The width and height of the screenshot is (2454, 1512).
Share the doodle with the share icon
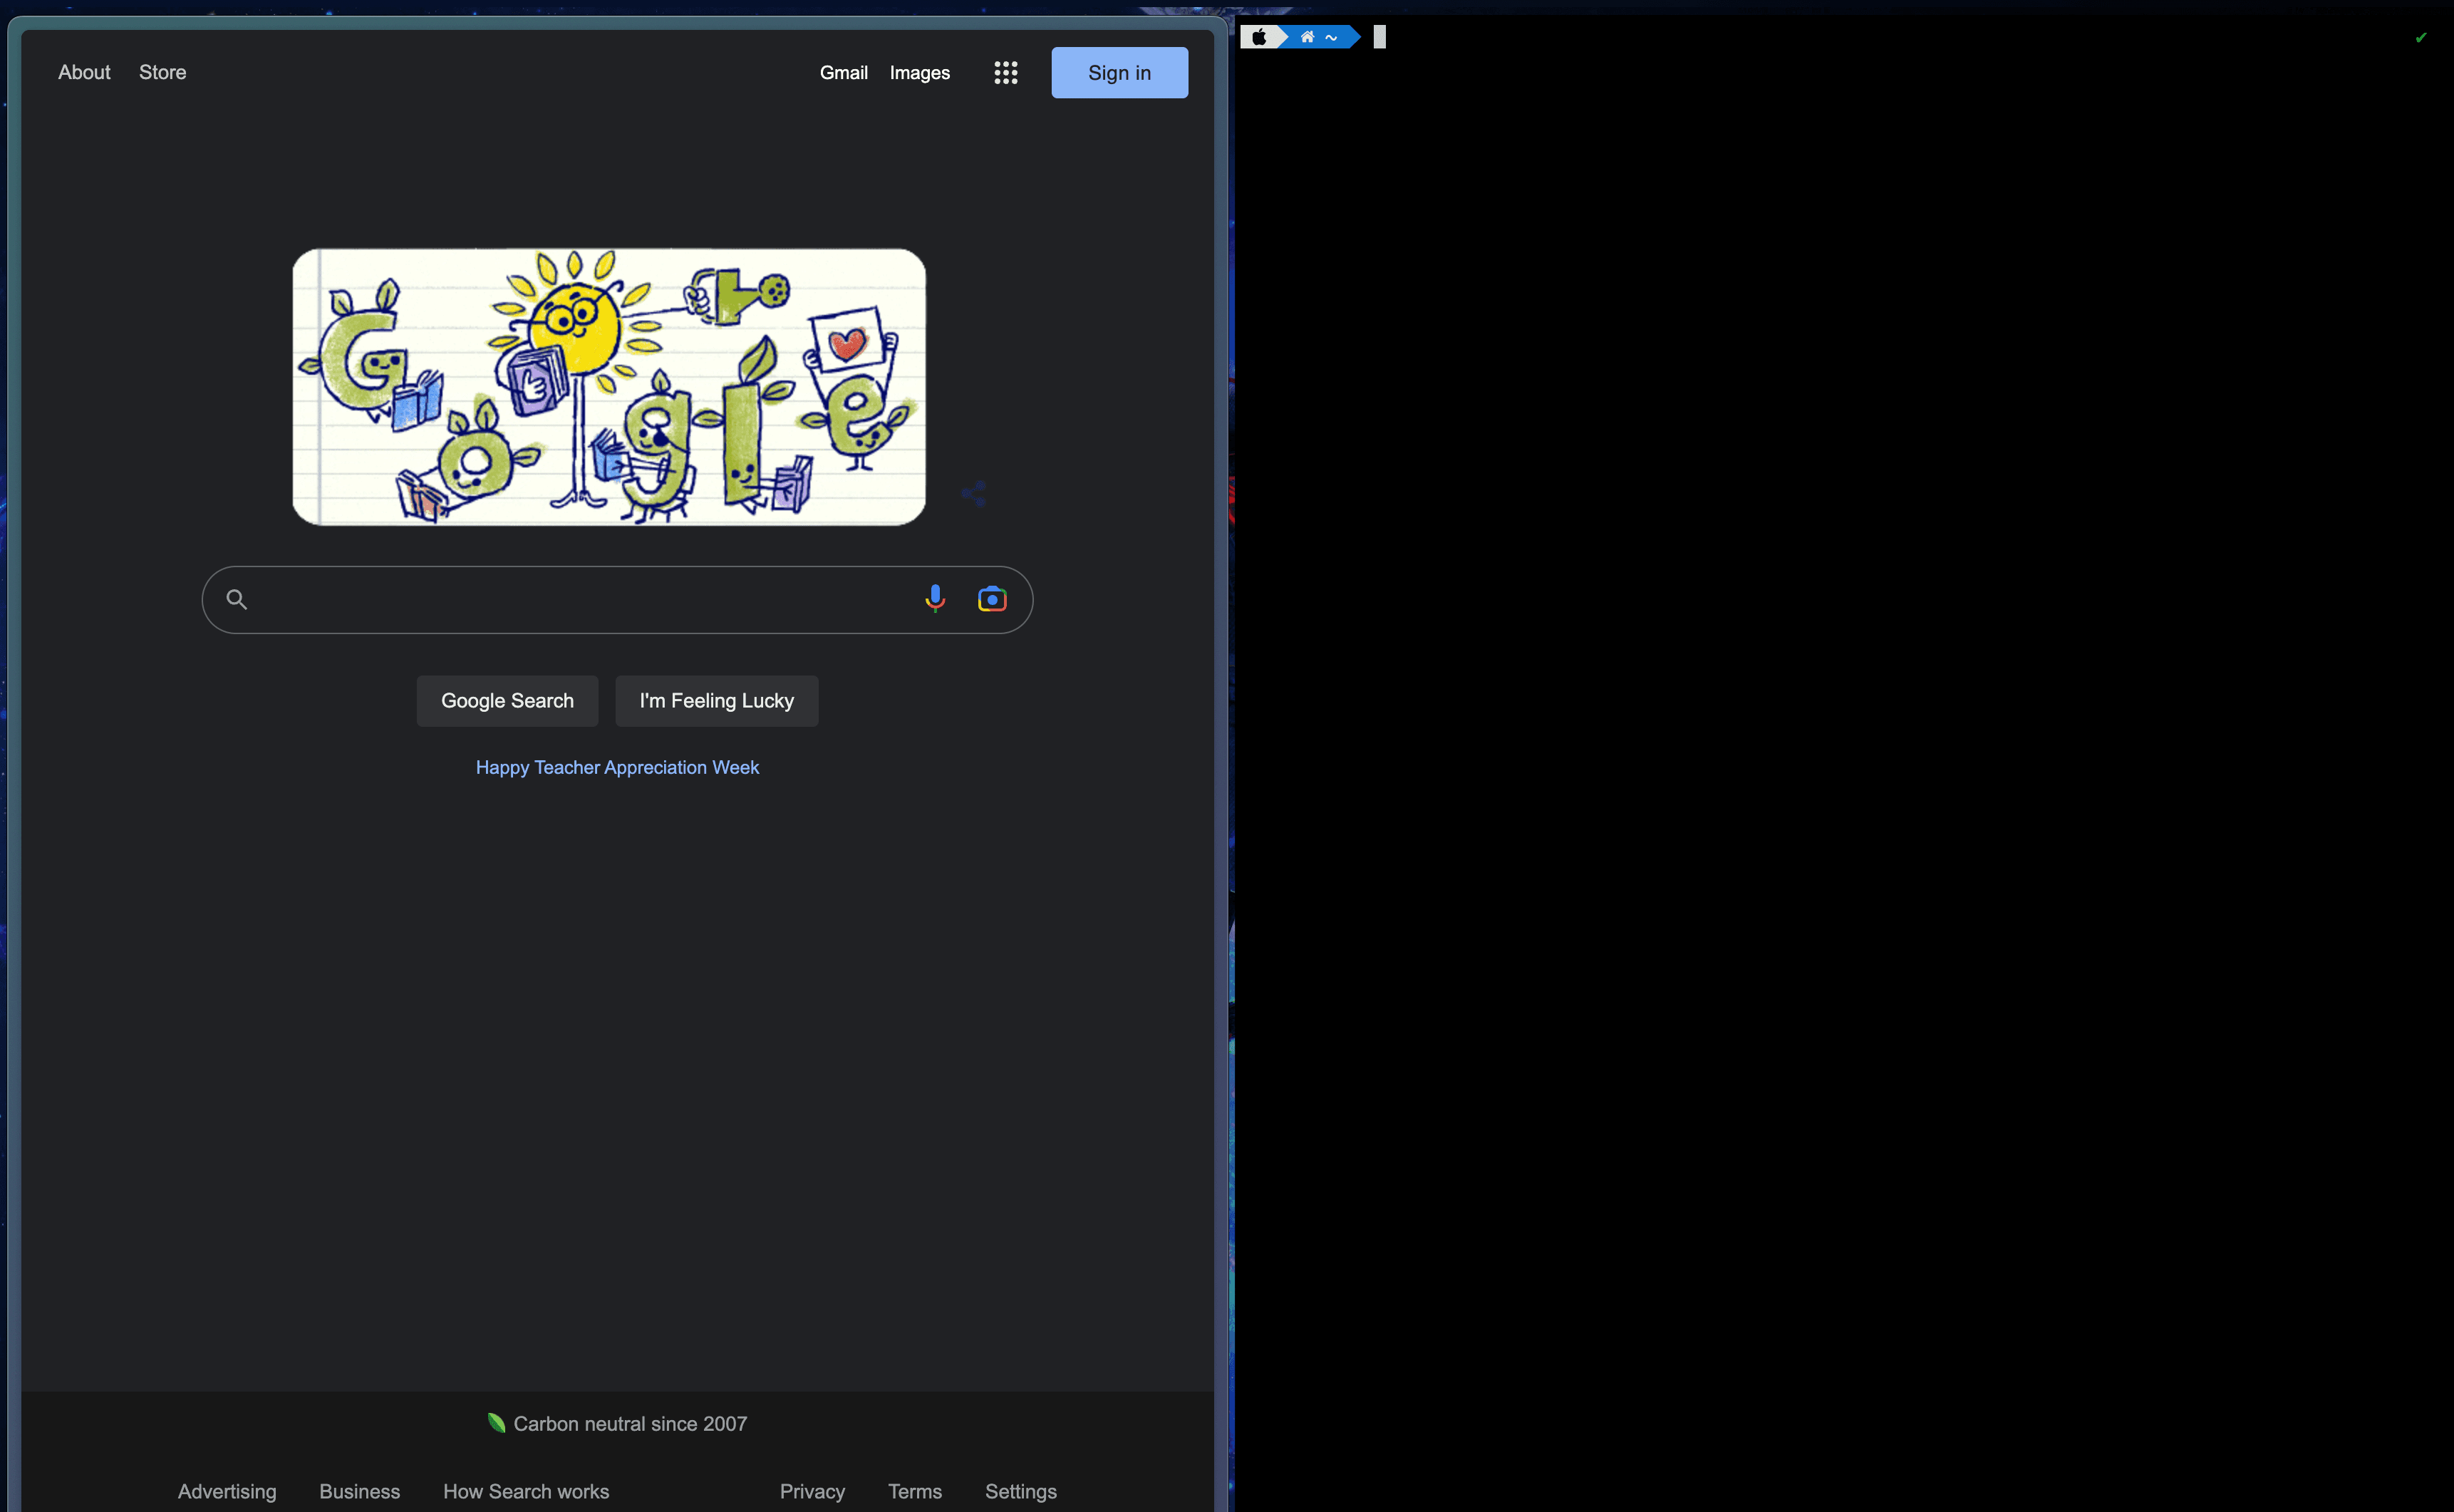coord(974,493)
